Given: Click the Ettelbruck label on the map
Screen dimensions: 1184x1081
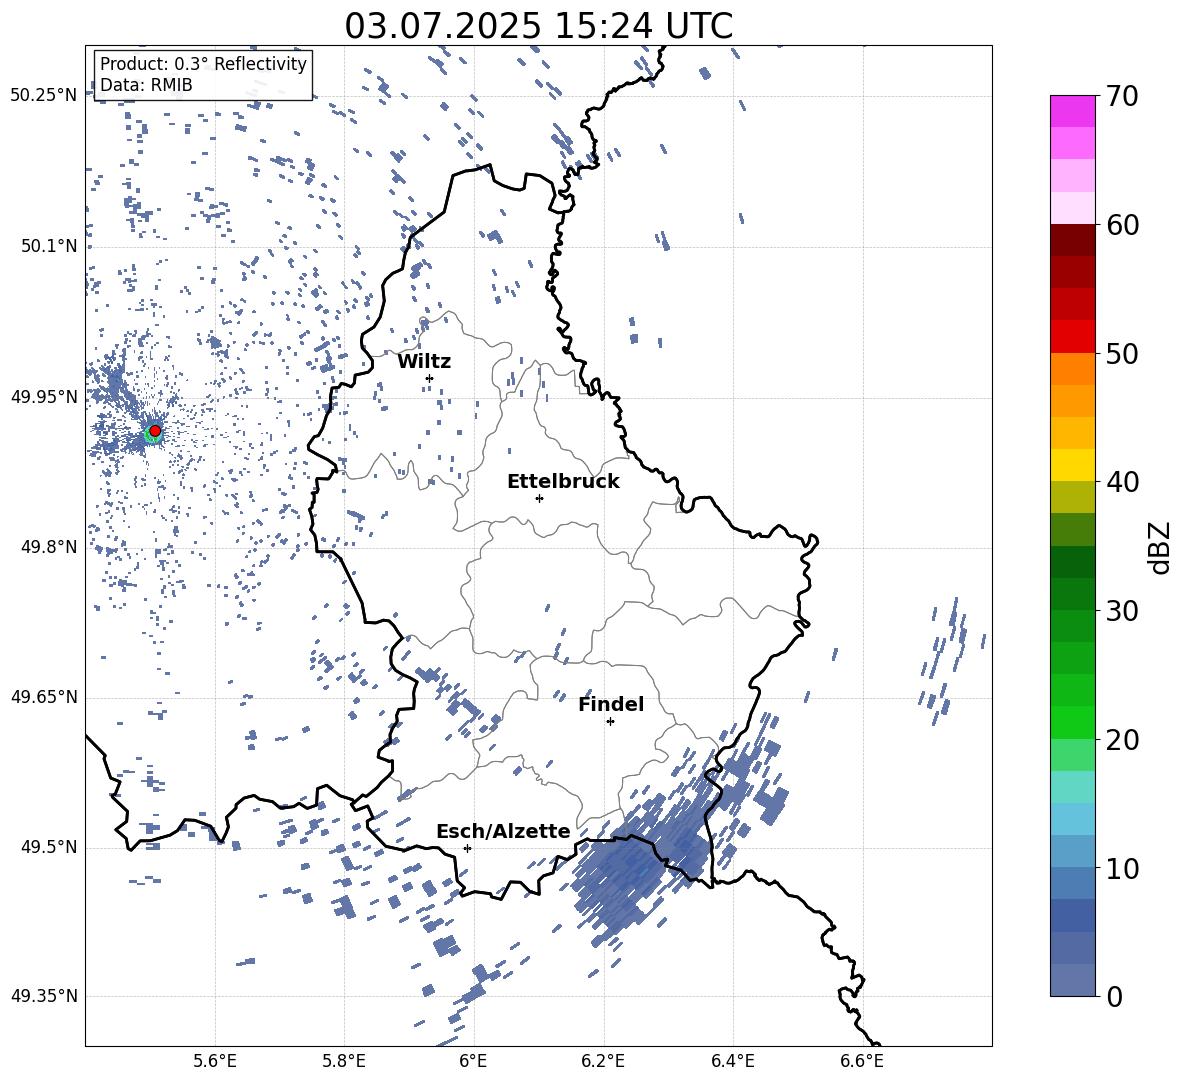Looking at the screenshot, I should pos(563,482).
